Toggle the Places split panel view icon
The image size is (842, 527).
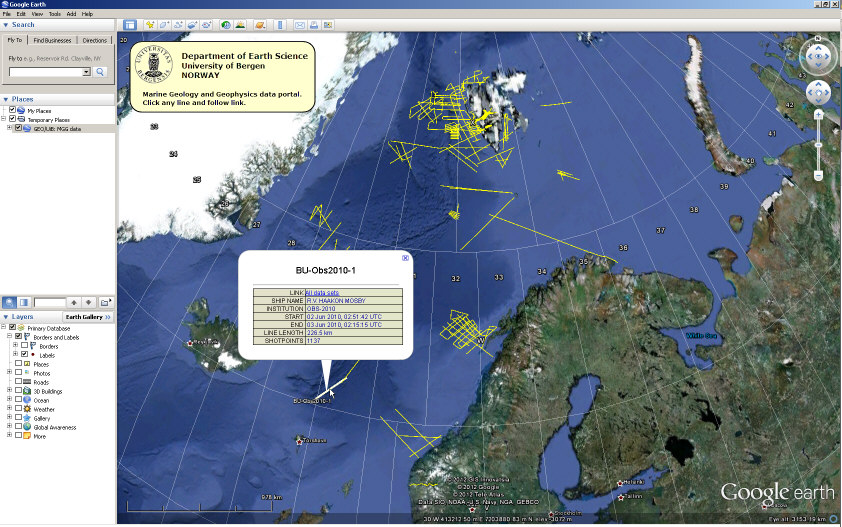(x=24, y=302)
